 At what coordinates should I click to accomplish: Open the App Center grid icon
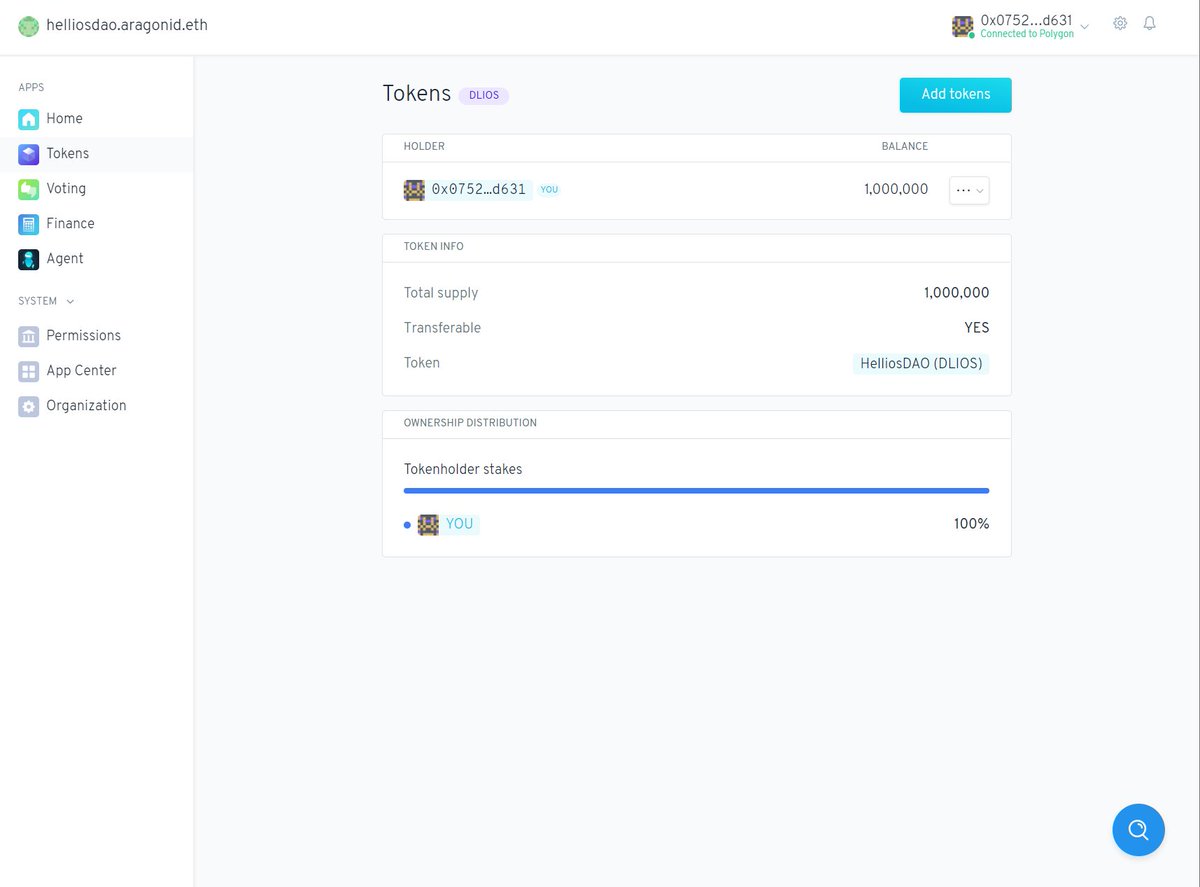(28, 371)
